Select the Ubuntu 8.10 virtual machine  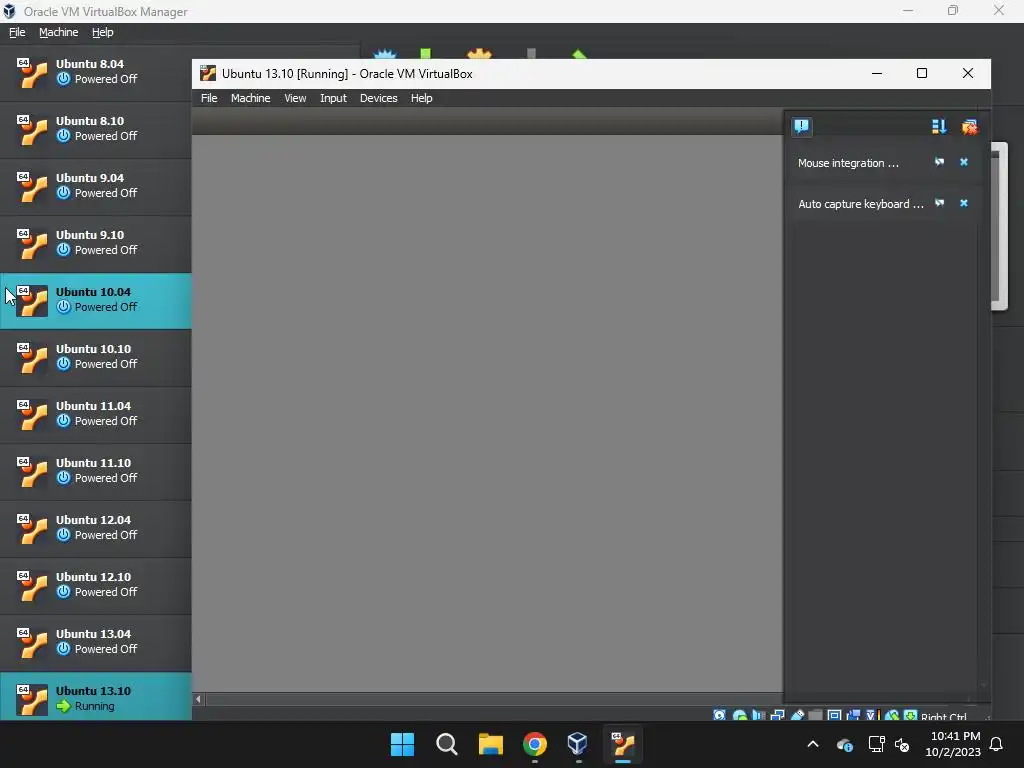pos(95,129)
